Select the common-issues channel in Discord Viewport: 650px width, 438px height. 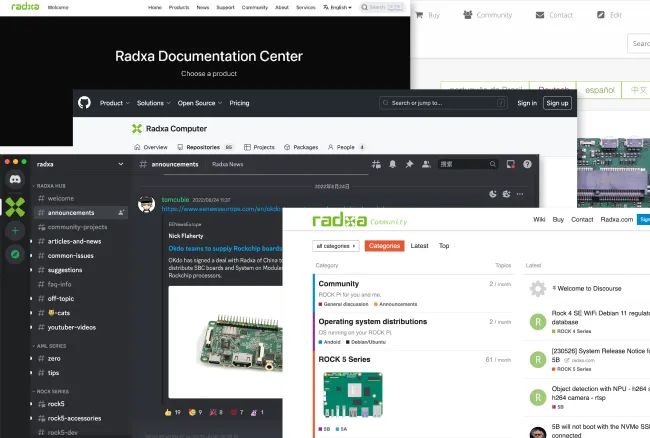point(70,256)
